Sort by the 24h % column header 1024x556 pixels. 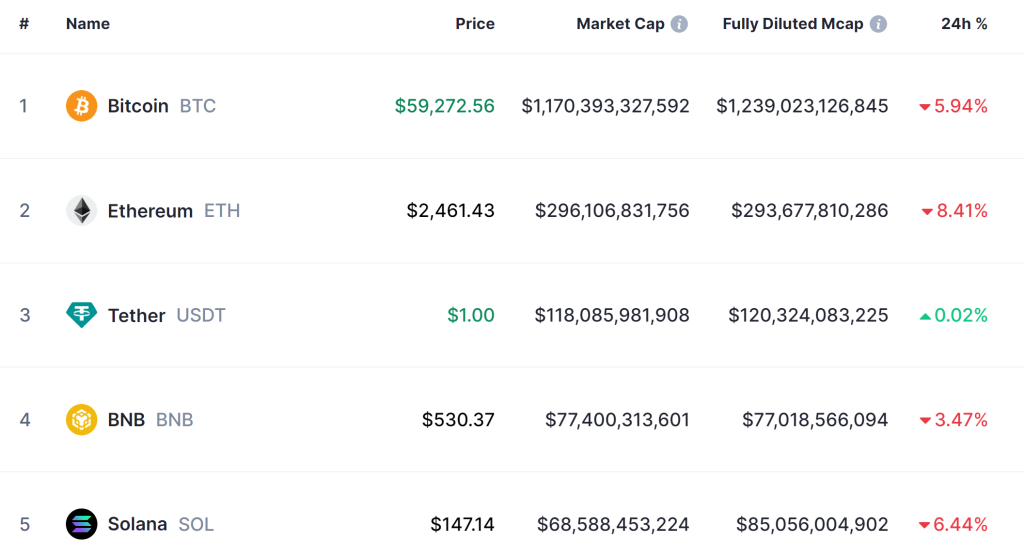click(964, 24)
